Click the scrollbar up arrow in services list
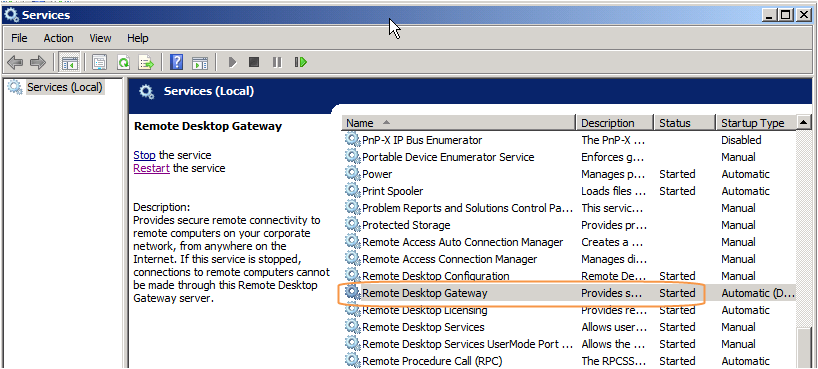The width and height of the screenshot is (818, 369). (x=804, y=123)
